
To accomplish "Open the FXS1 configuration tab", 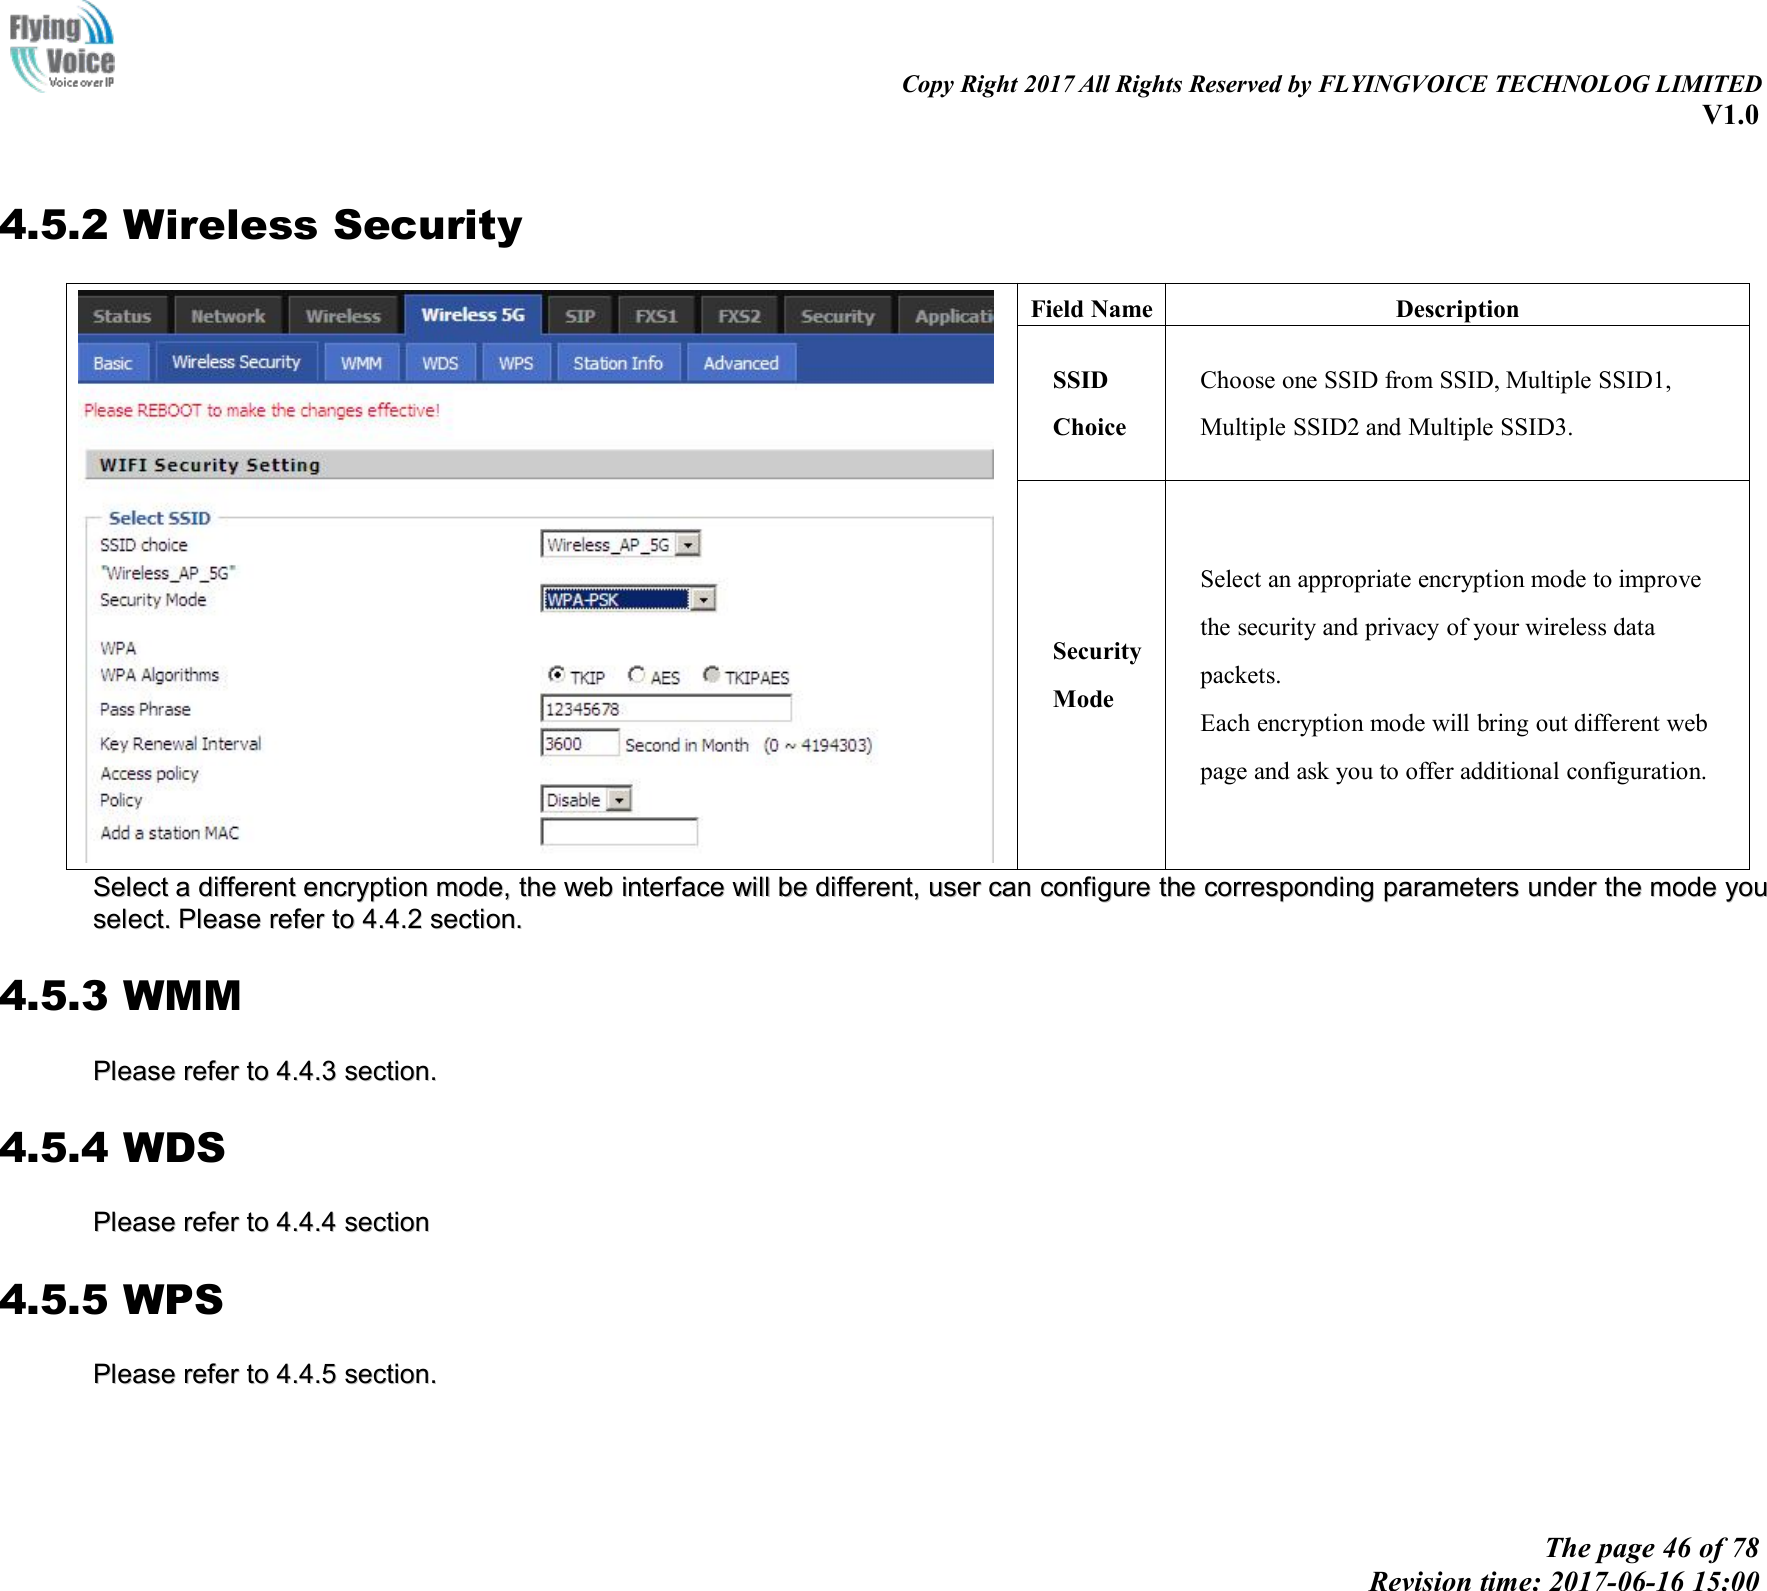I will [x=657, y=315].
